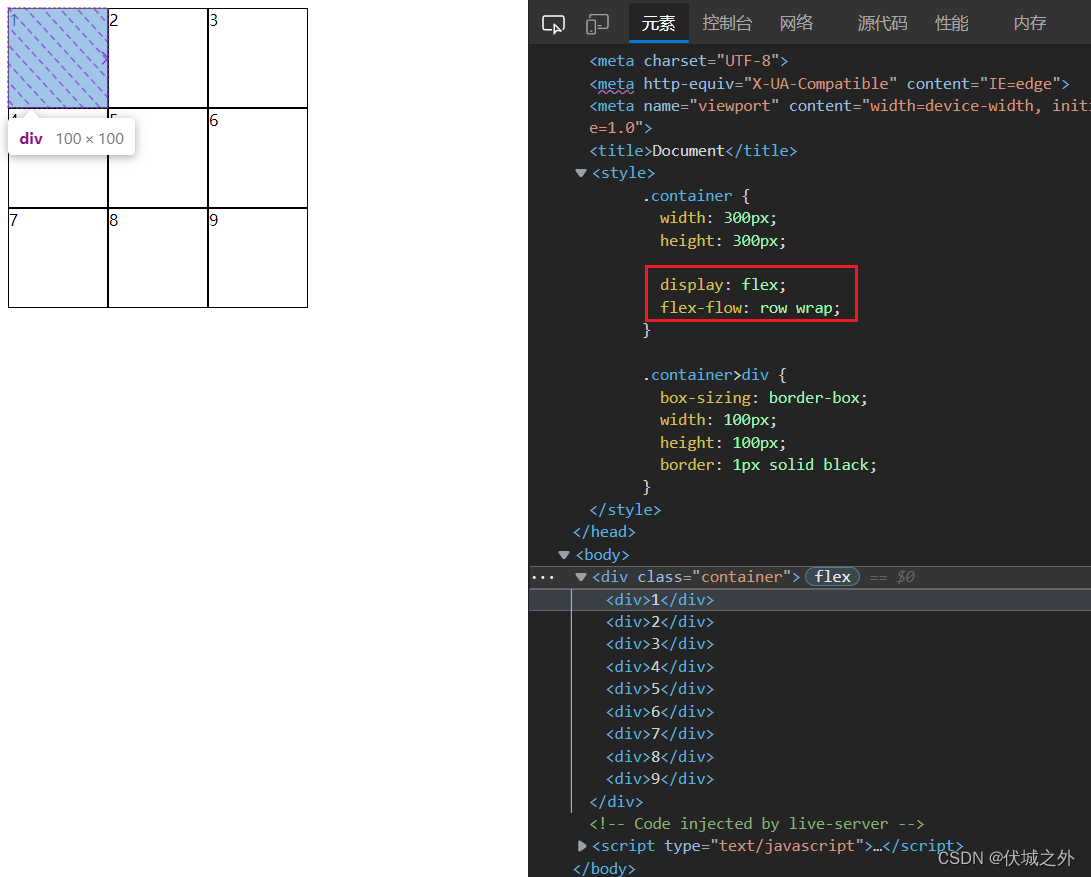Viewport: 1091px width, 877px height.
Task: Click the 'Code injected by live-server' comment
Action: pos(756,824)
